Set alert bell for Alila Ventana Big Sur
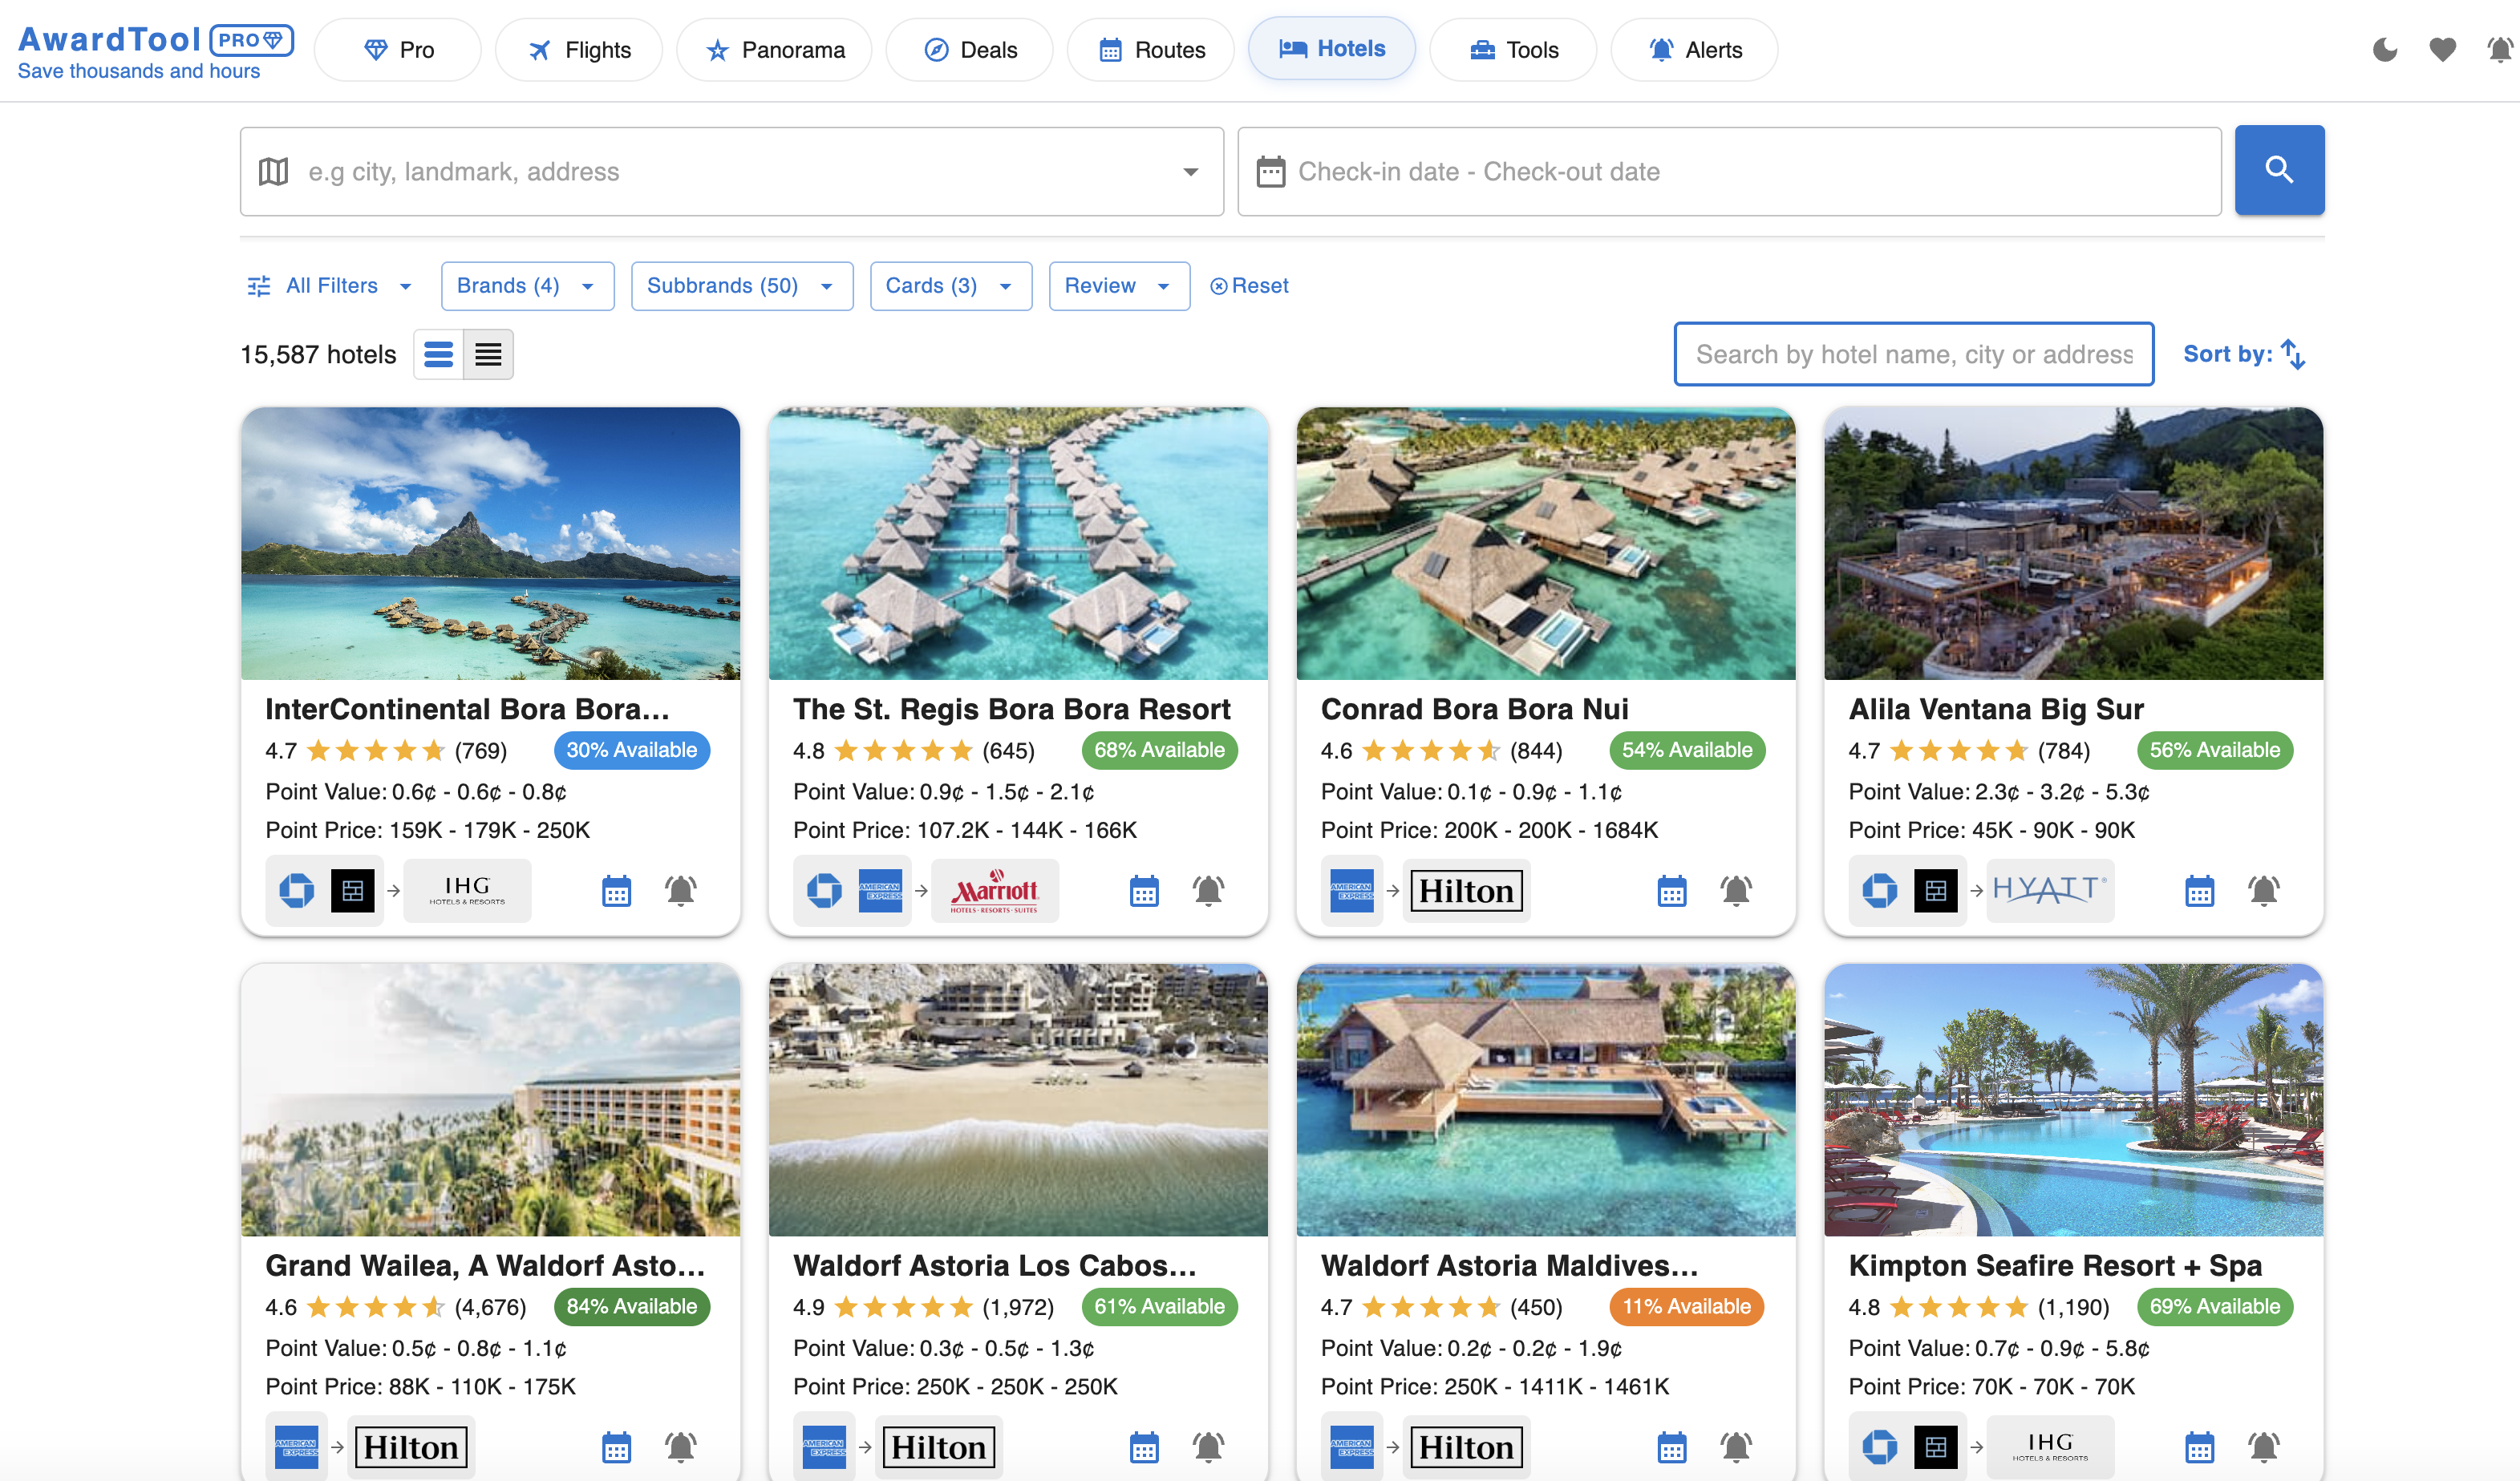 [2264, 890]
